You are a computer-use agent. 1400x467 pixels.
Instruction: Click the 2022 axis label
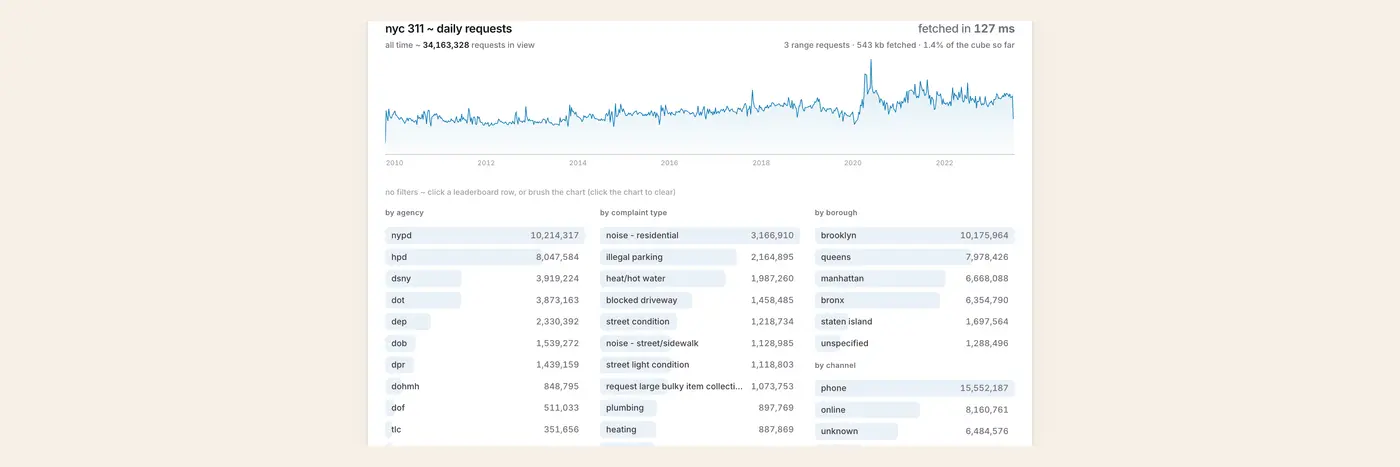(944, 163)
